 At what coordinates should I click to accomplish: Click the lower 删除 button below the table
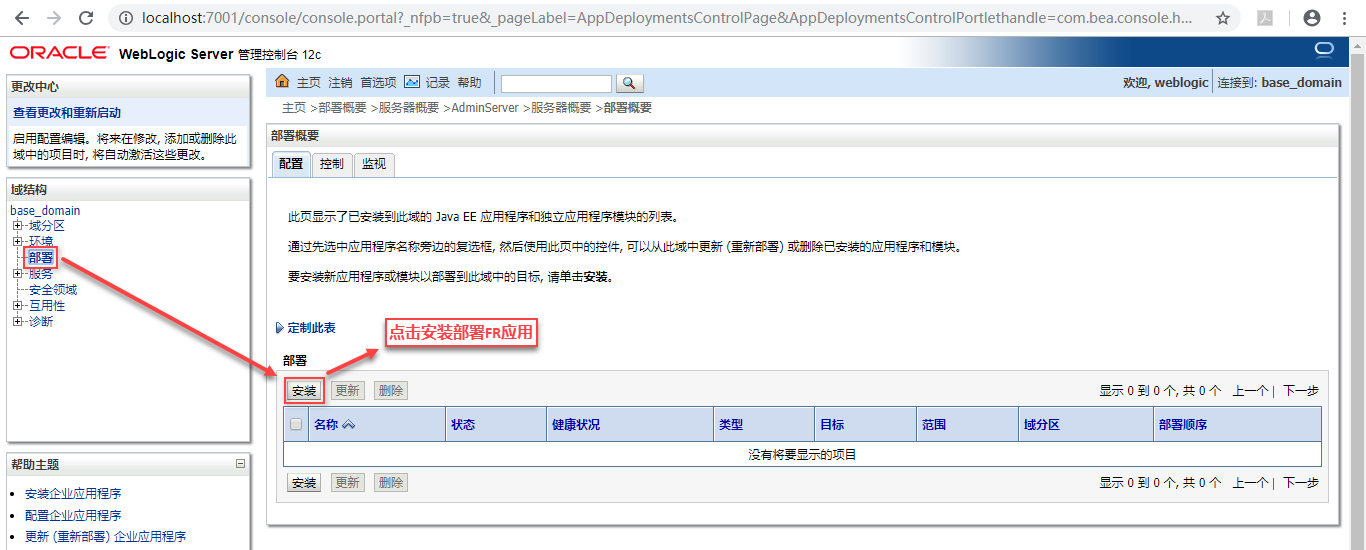[x=391, y=483]
